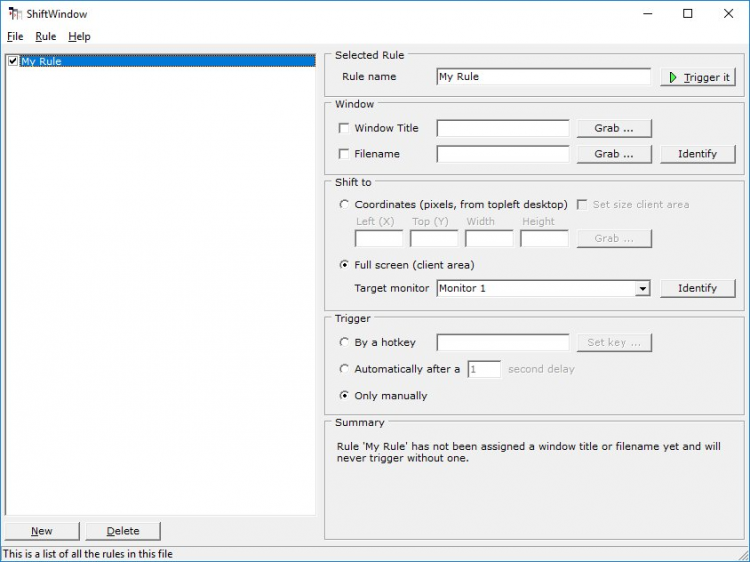This screenshot has width=750, height=562.
Task: Click the Height coordinate field
Action: click(x=544, y=238)
